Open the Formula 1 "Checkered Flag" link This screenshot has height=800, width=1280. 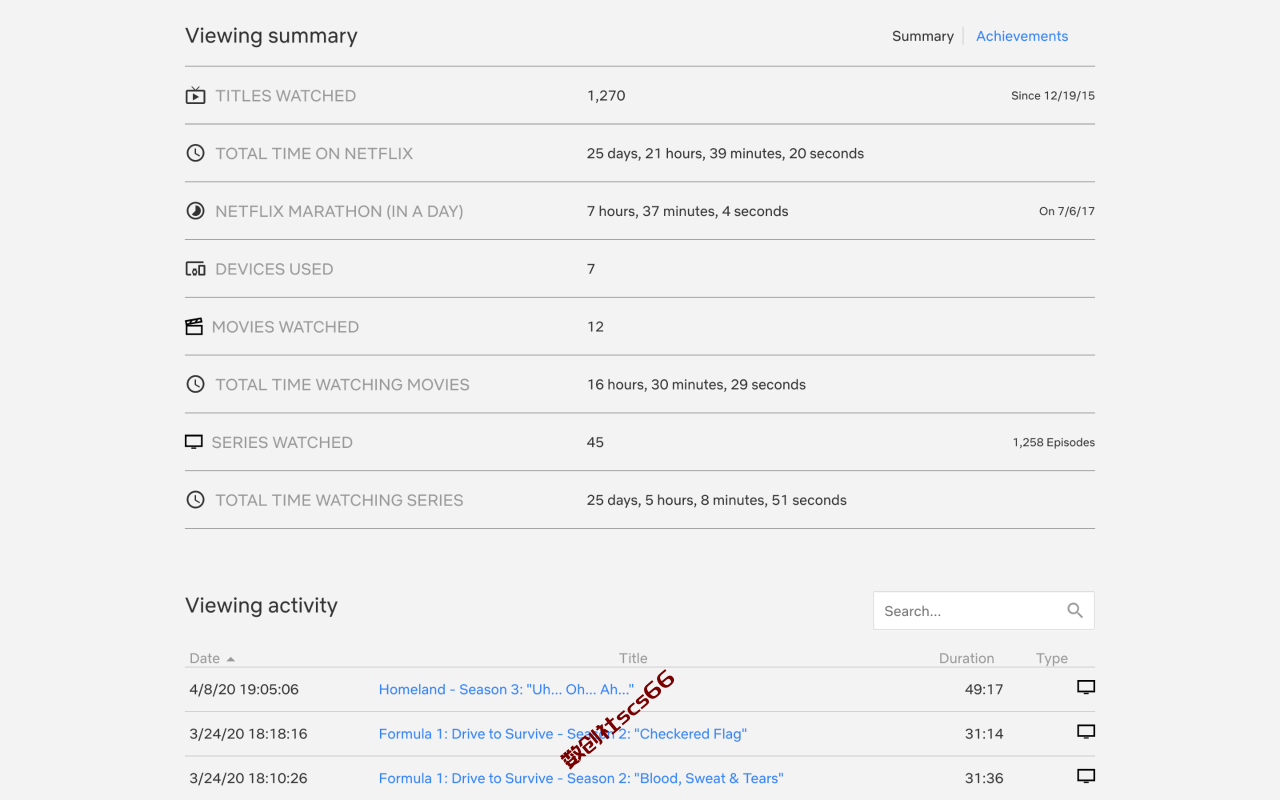pos(563,733)
